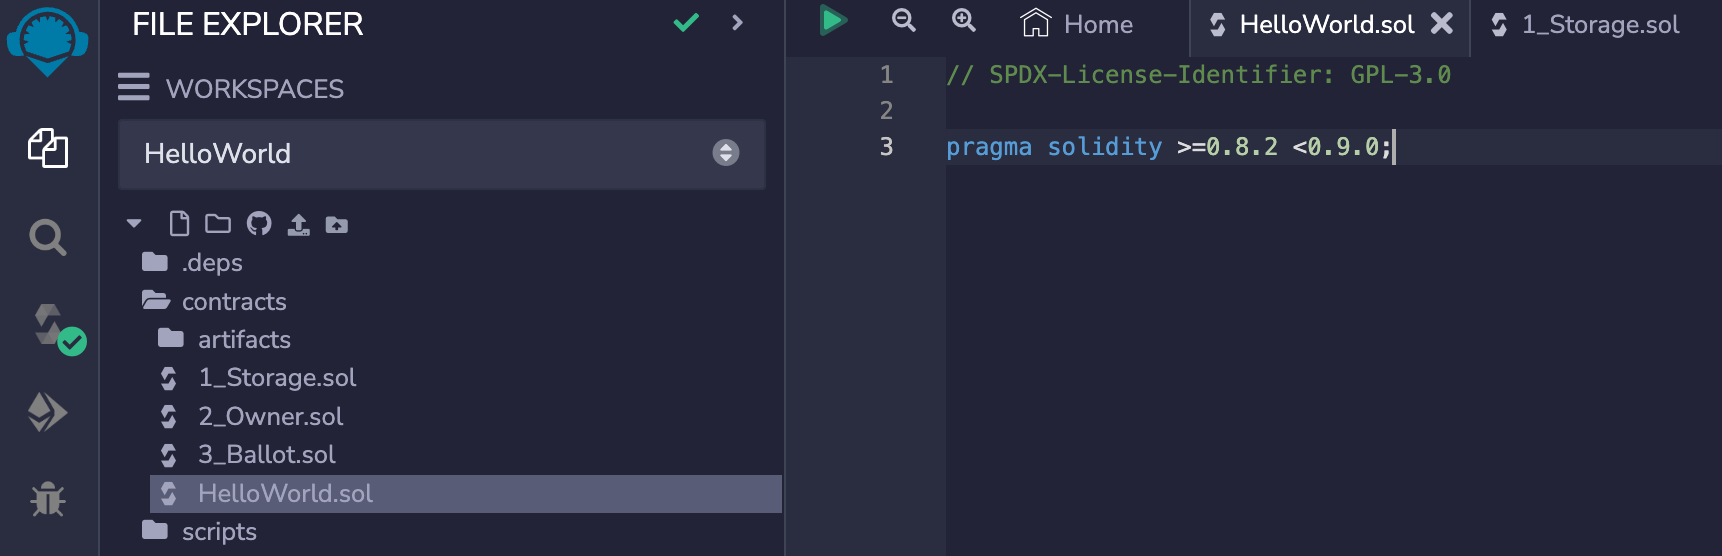The width and height of the screenshot is (1722, 556).
Task: Close the HelloWorld.sol tab
Action: 1442,23
